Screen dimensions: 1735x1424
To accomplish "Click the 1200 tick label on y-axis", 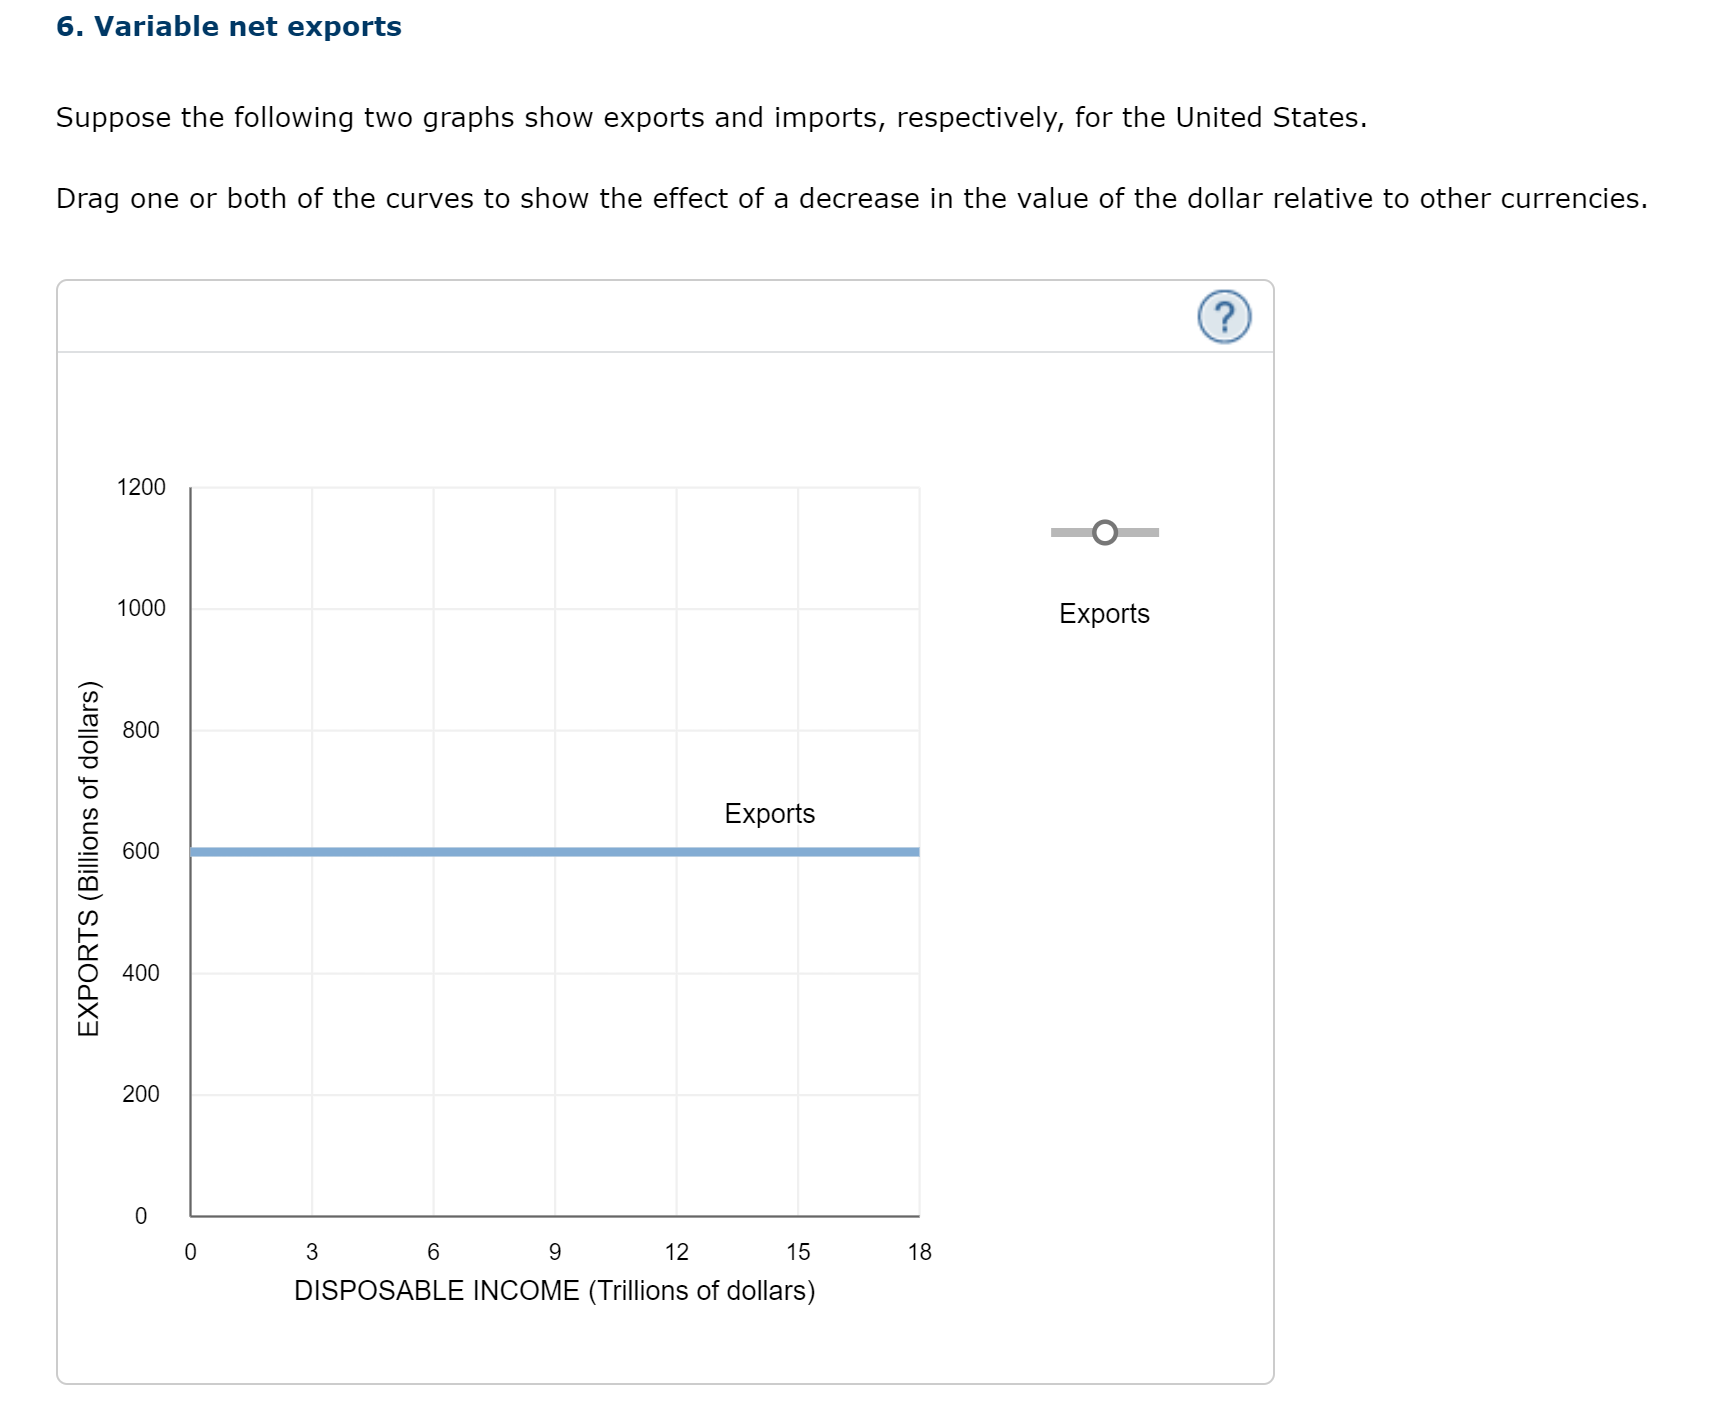I will pyautogui.click(x=141, y=487).
